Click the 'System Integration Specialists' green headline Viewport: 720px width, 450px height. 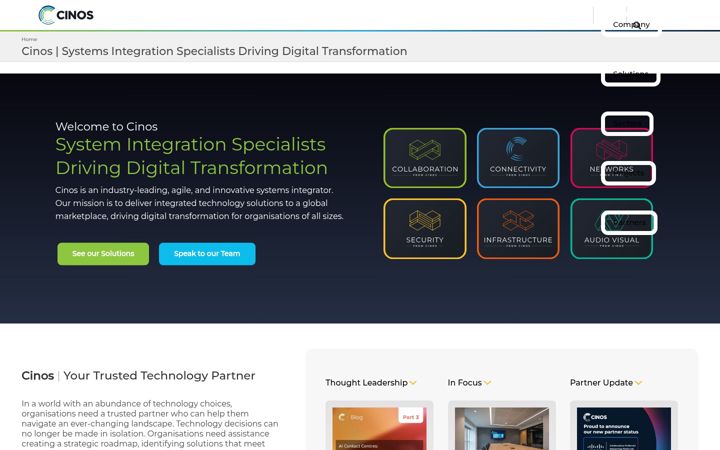tap(191, 145)
